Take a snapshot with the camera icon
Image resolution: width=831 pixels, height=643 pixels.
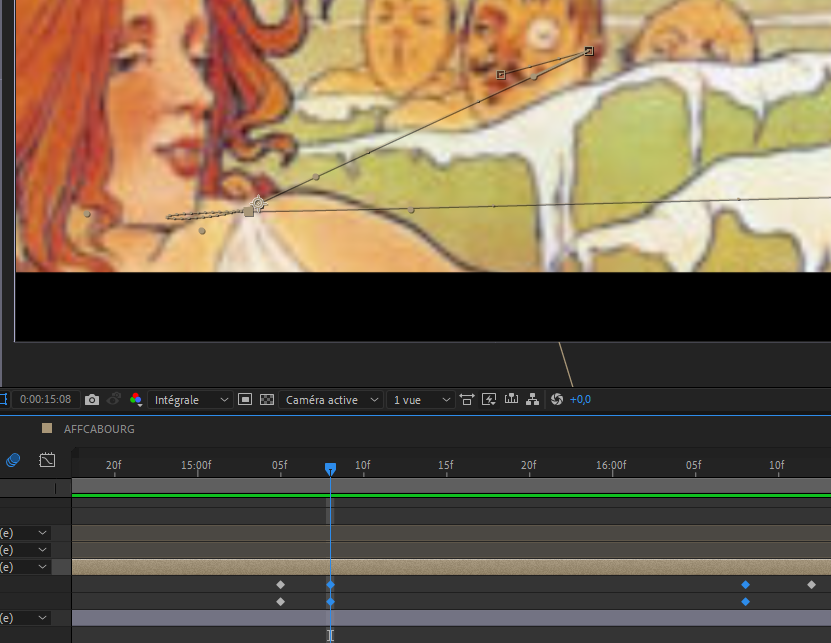tap(92, 400)
